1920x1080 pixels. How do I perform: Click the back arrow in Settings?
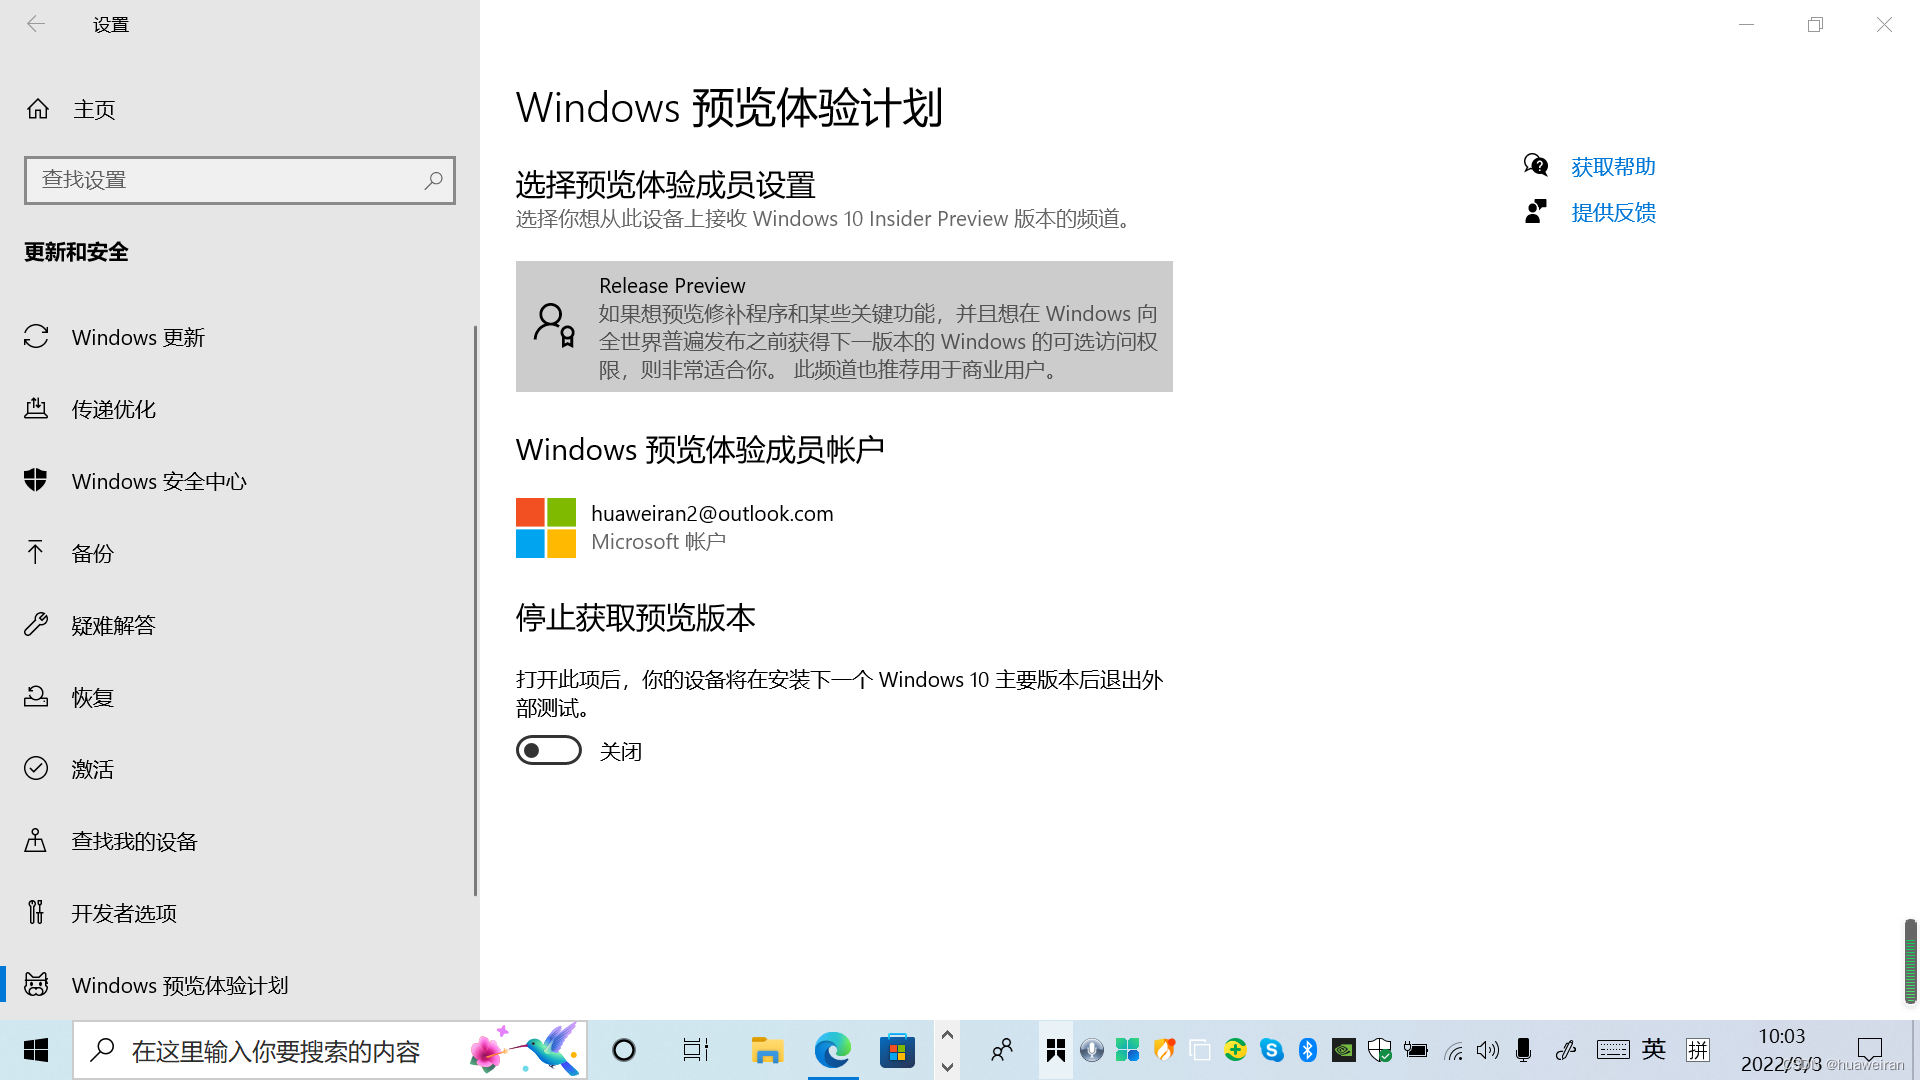click(36, 24)
